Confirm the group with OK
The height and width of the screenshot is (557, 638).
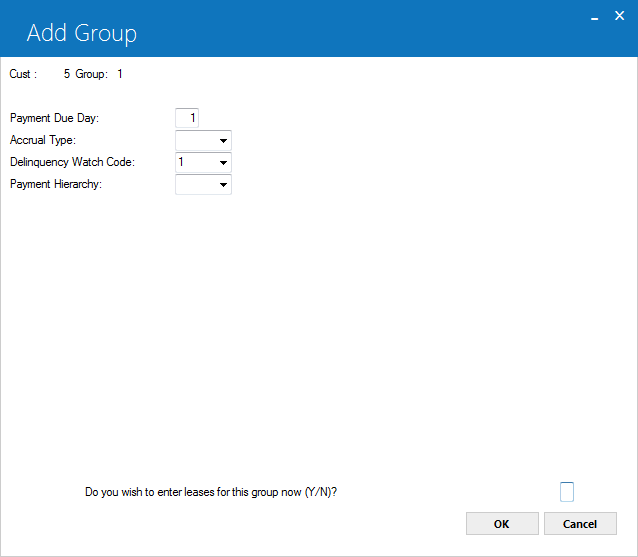[x=502, y=524]
